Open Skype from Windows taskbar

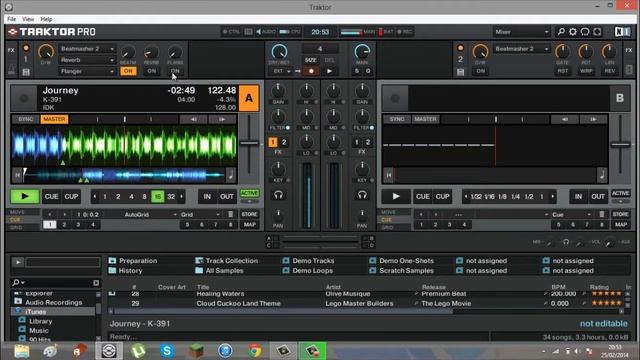pos(167,351)
